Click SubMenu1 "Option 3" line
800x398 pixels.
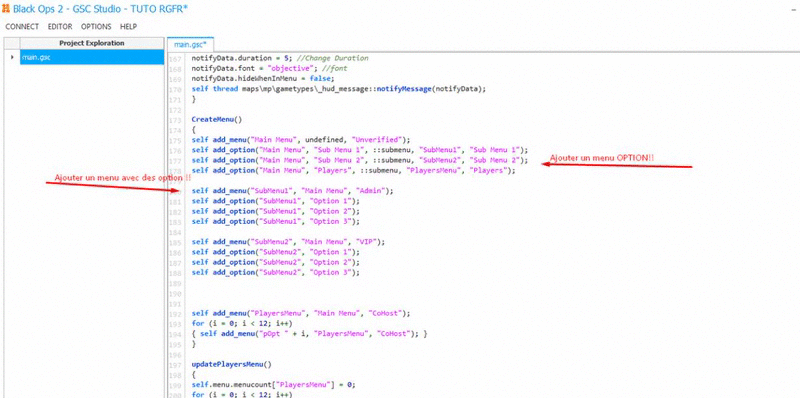click(x=276, y=221)
